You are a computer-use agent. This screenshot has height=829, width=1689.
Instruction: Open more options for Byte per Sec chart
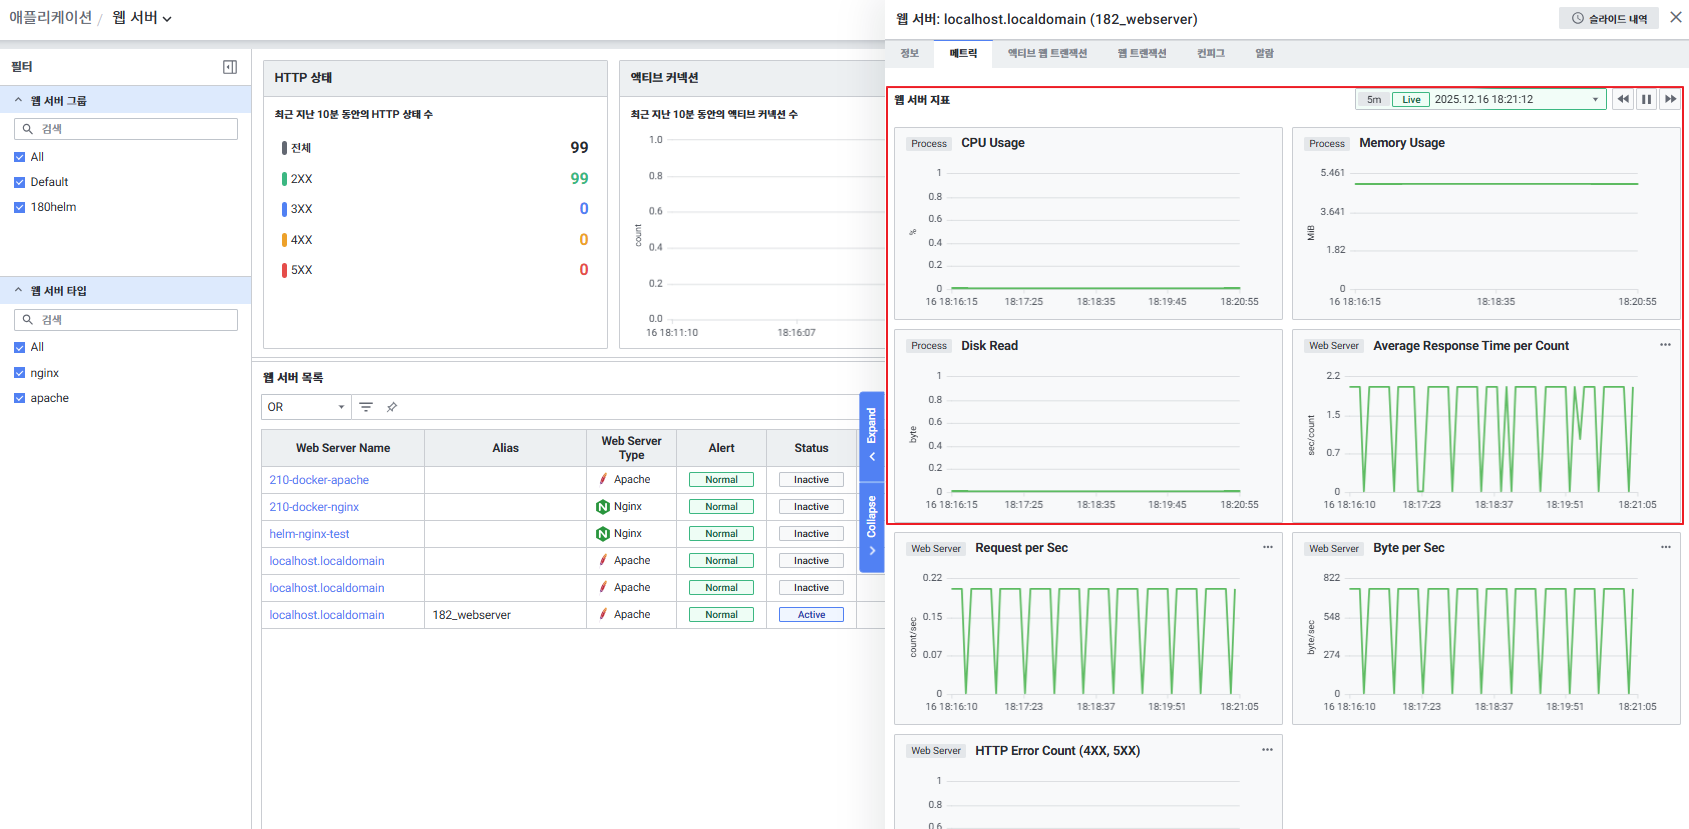pos(1665,547)
